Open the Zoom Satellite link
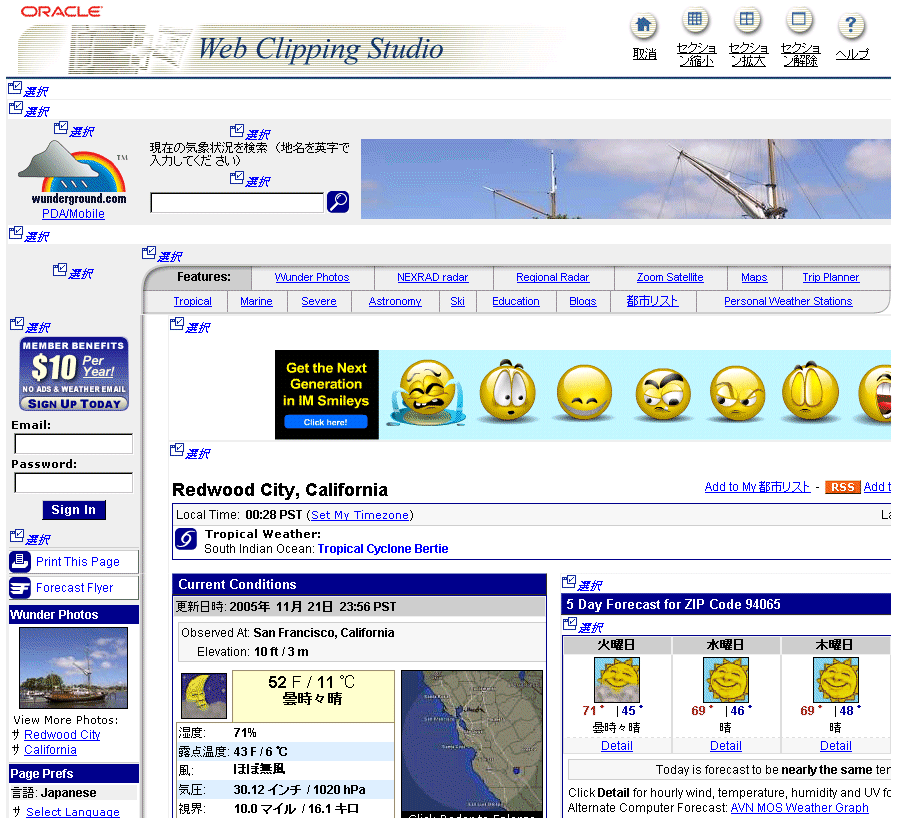The height and width of the screenshot is (825, 899). (x=670, y=277)
